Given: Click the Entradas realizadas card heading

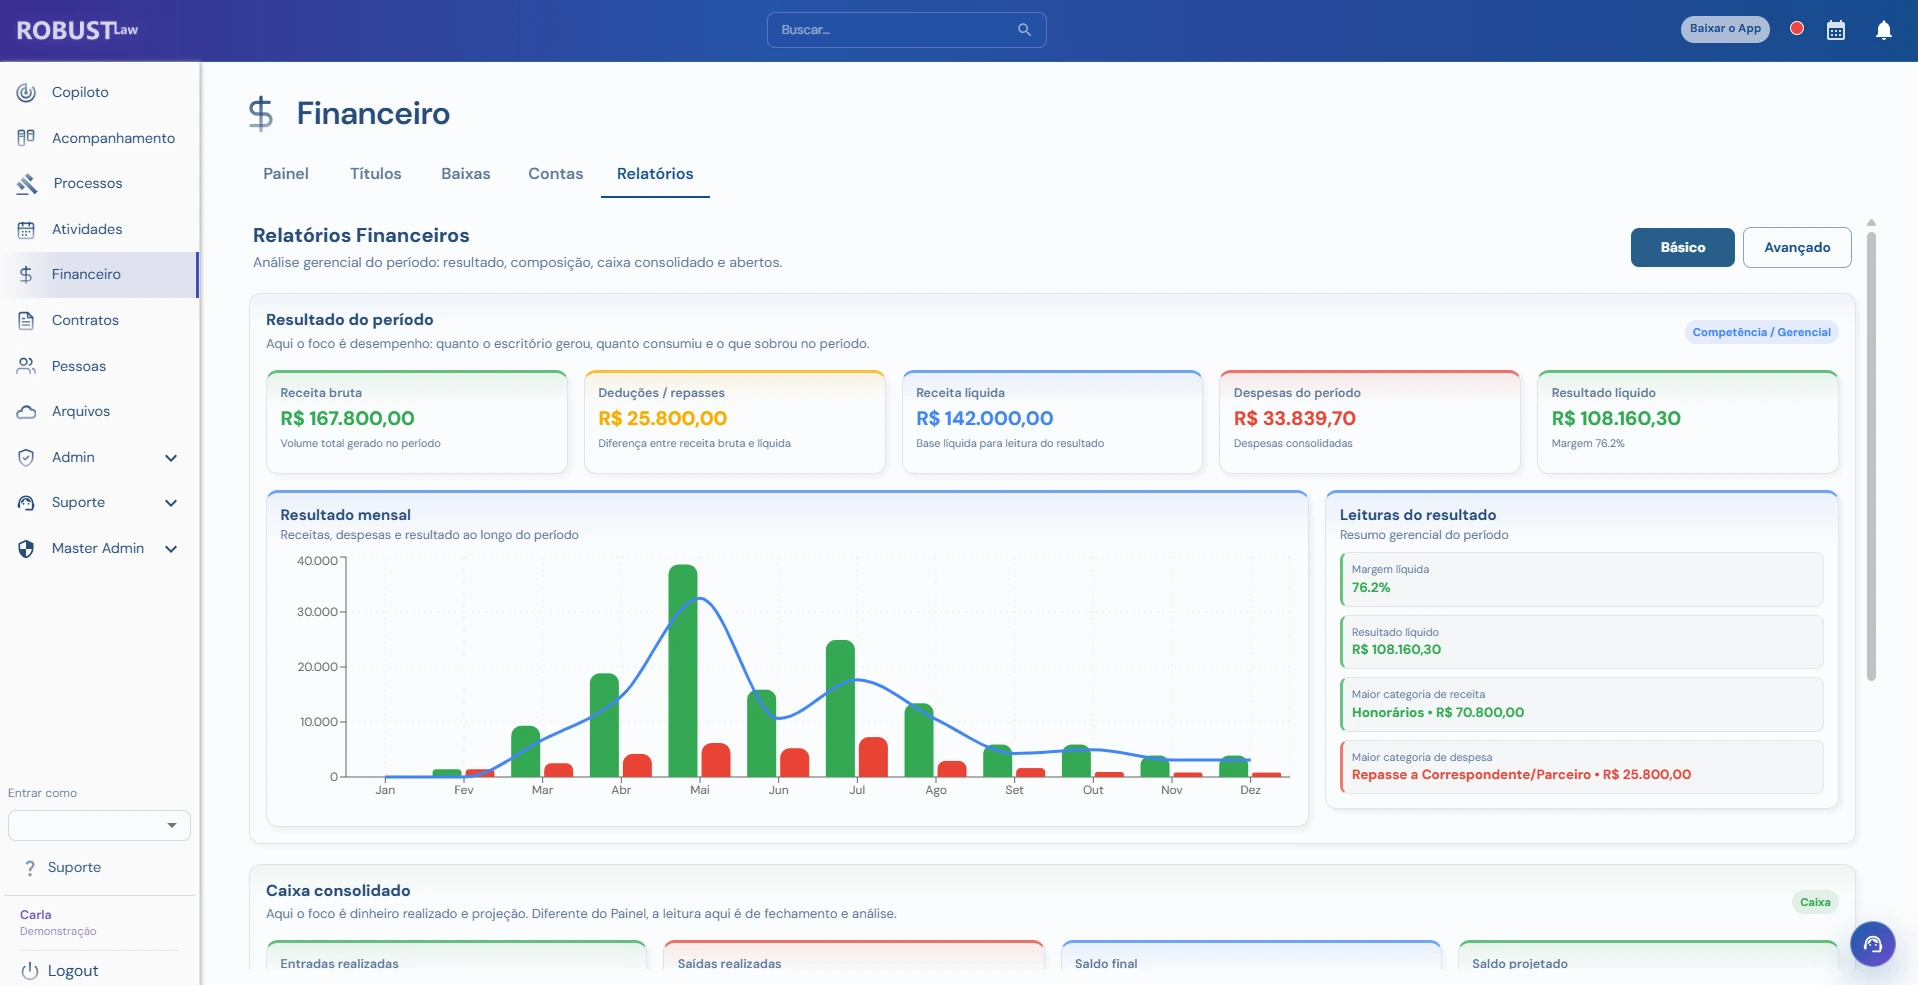Looking at the screenshot, I should click(x=339, y=964).
